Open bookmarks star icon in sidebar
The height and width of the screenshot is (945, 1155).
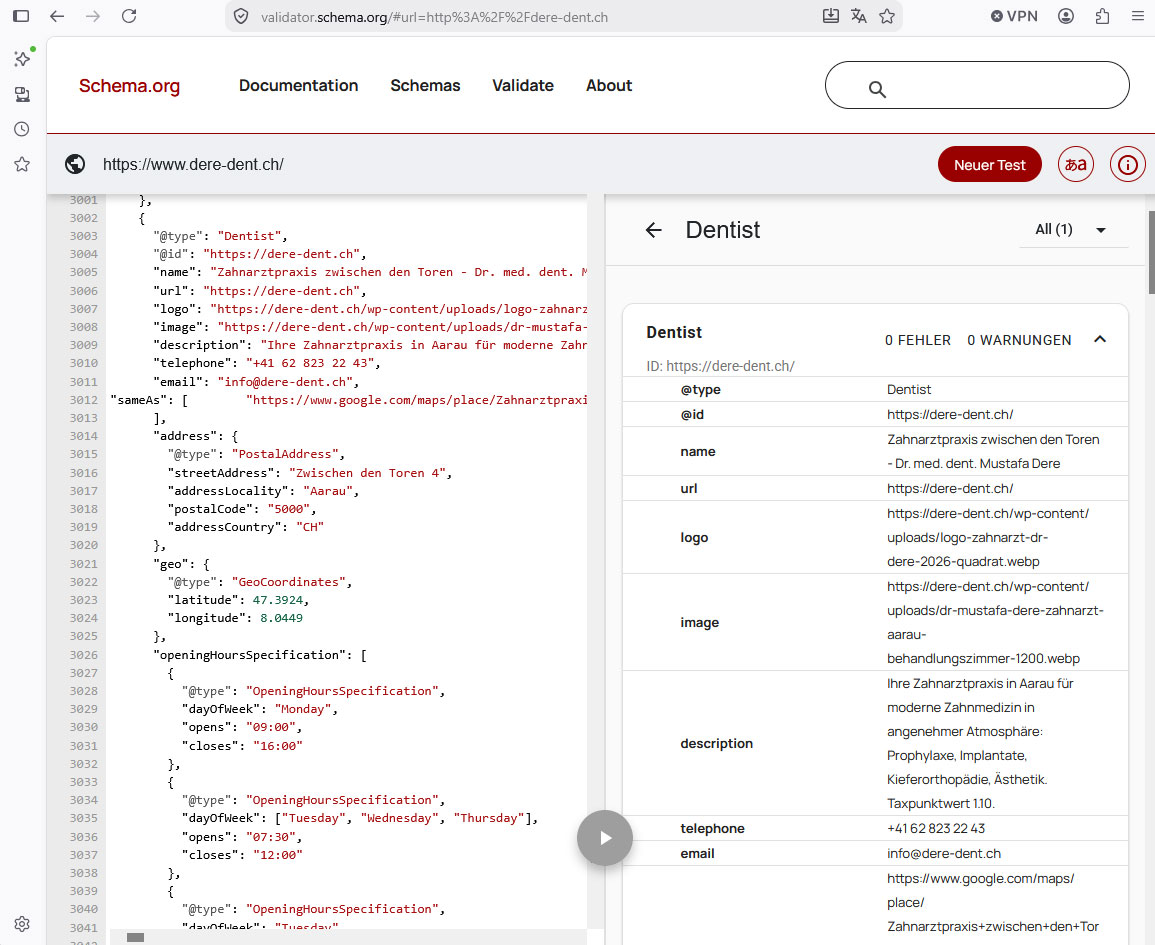click(22, 164)
